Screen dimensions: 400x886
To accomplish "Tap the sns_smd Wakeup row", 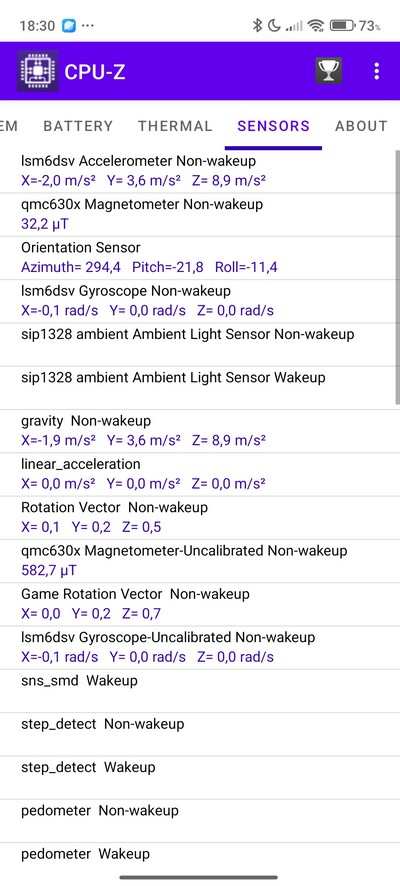I will click(198, 690).
